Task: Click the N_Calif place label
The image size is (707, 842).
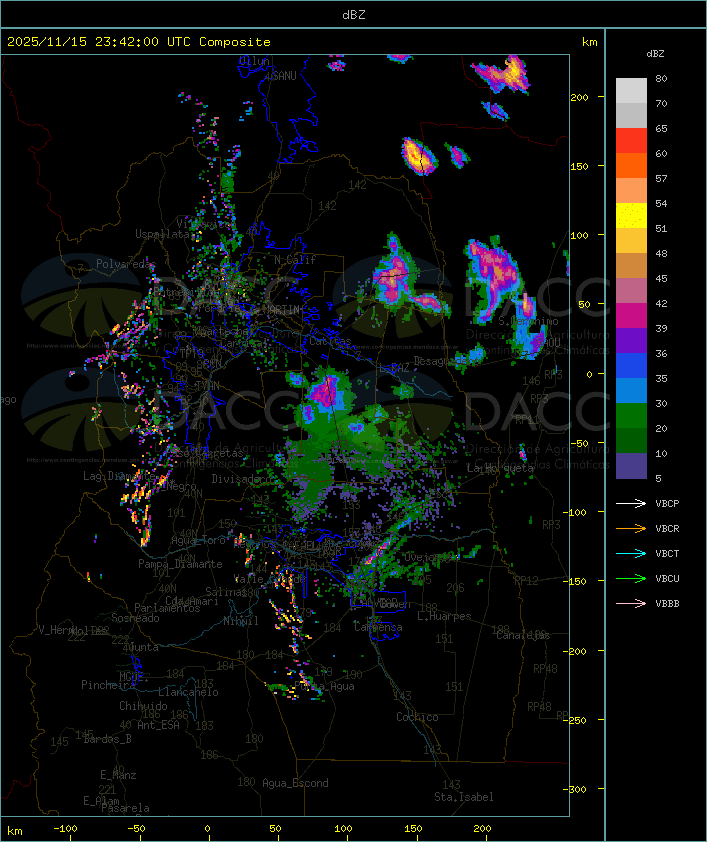Action: 295,259
